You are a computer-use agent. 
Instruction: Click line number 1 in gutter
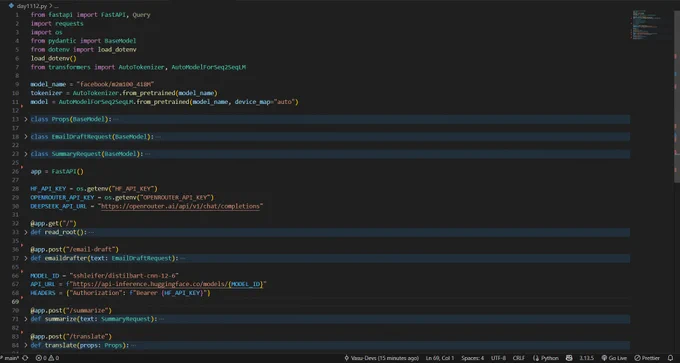(17, 15)
